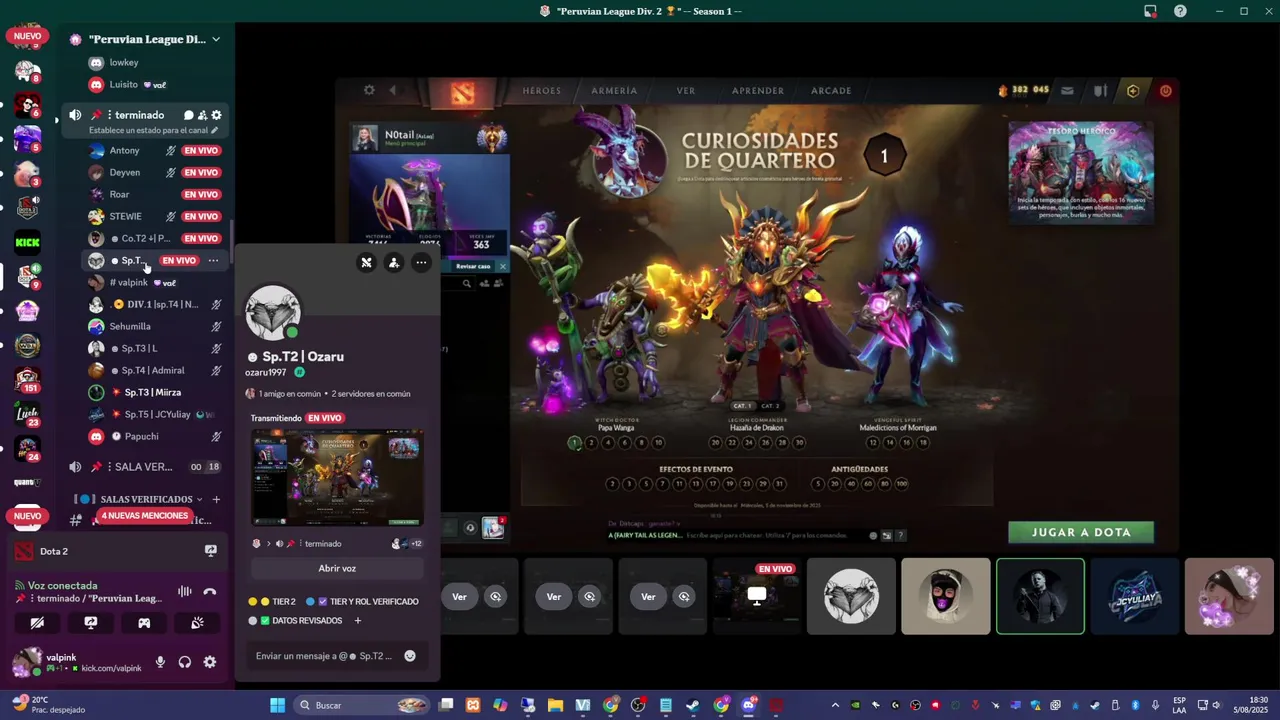Open Steam from the Windows taskbar
This screenshot has width=1280, height=720.
click(x=692, y=705)
